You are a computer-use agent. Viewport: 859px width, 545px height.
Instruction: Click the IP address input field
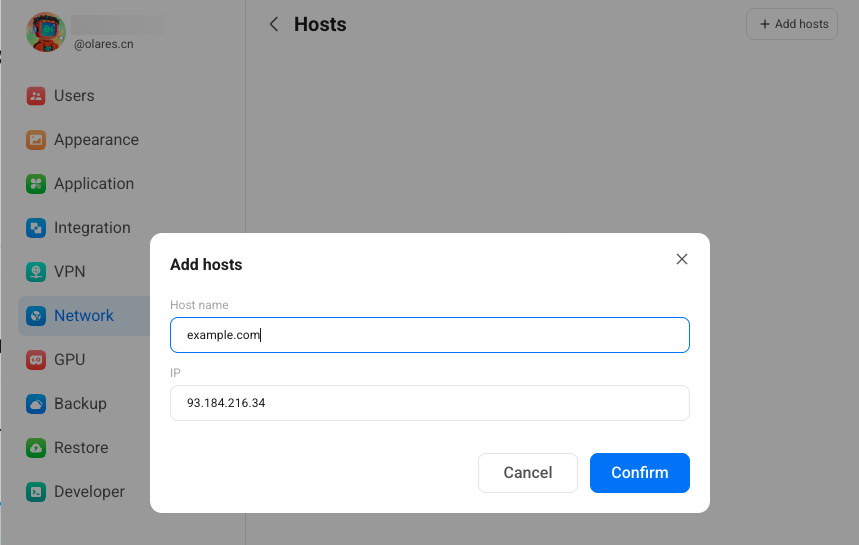[x=430, y=403]
